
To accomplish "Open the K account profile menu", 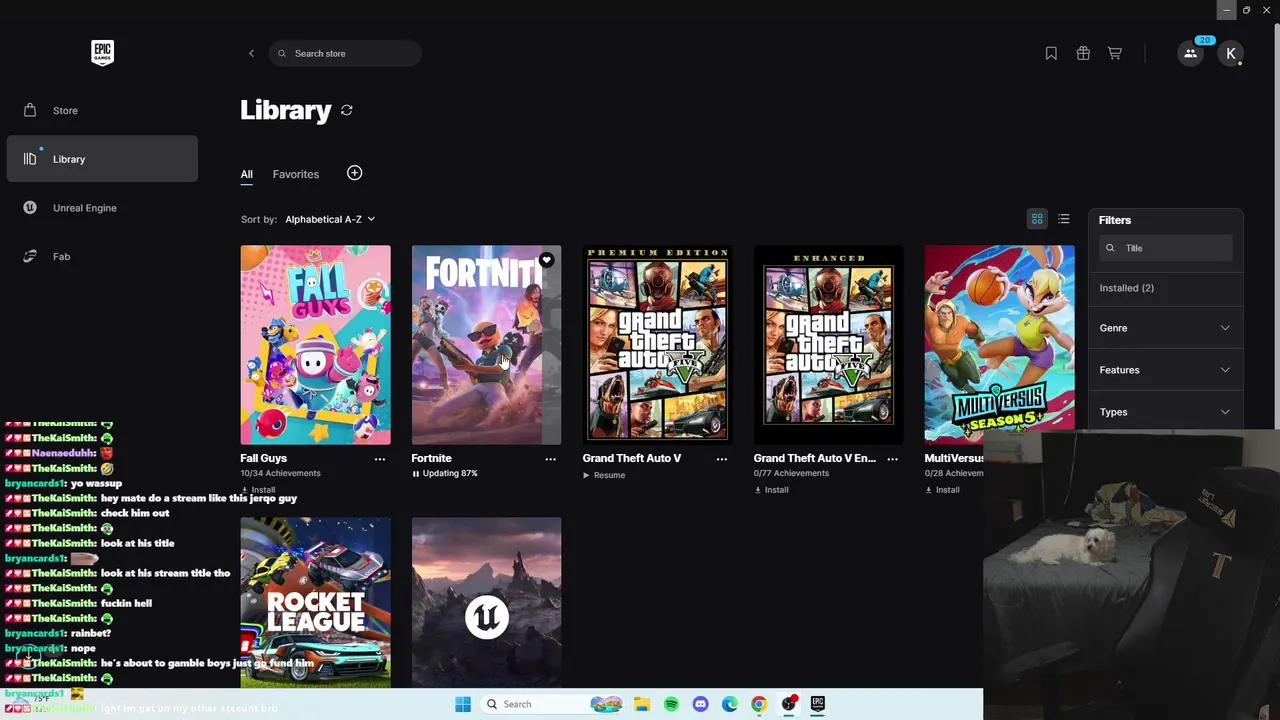I will tap(1231, 54).
